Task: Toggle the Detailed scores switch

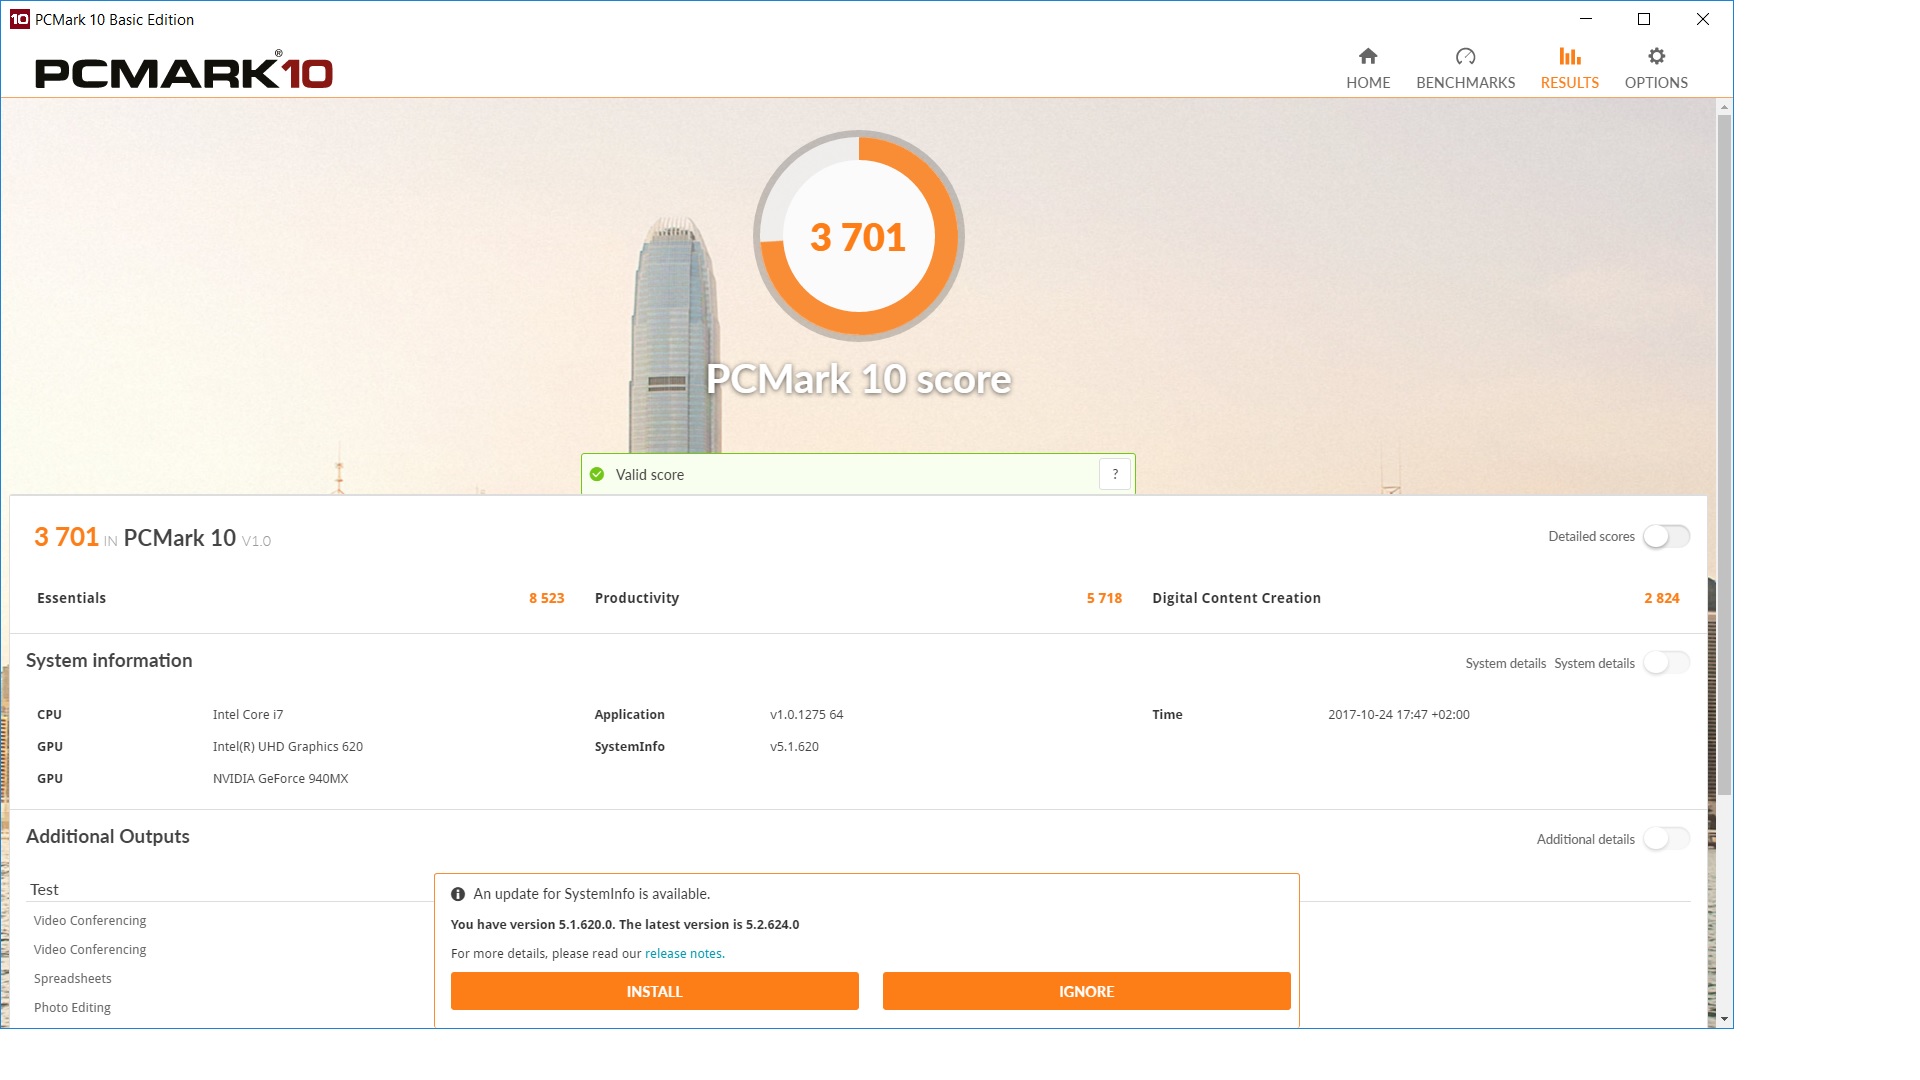Action: [1666, 536]
